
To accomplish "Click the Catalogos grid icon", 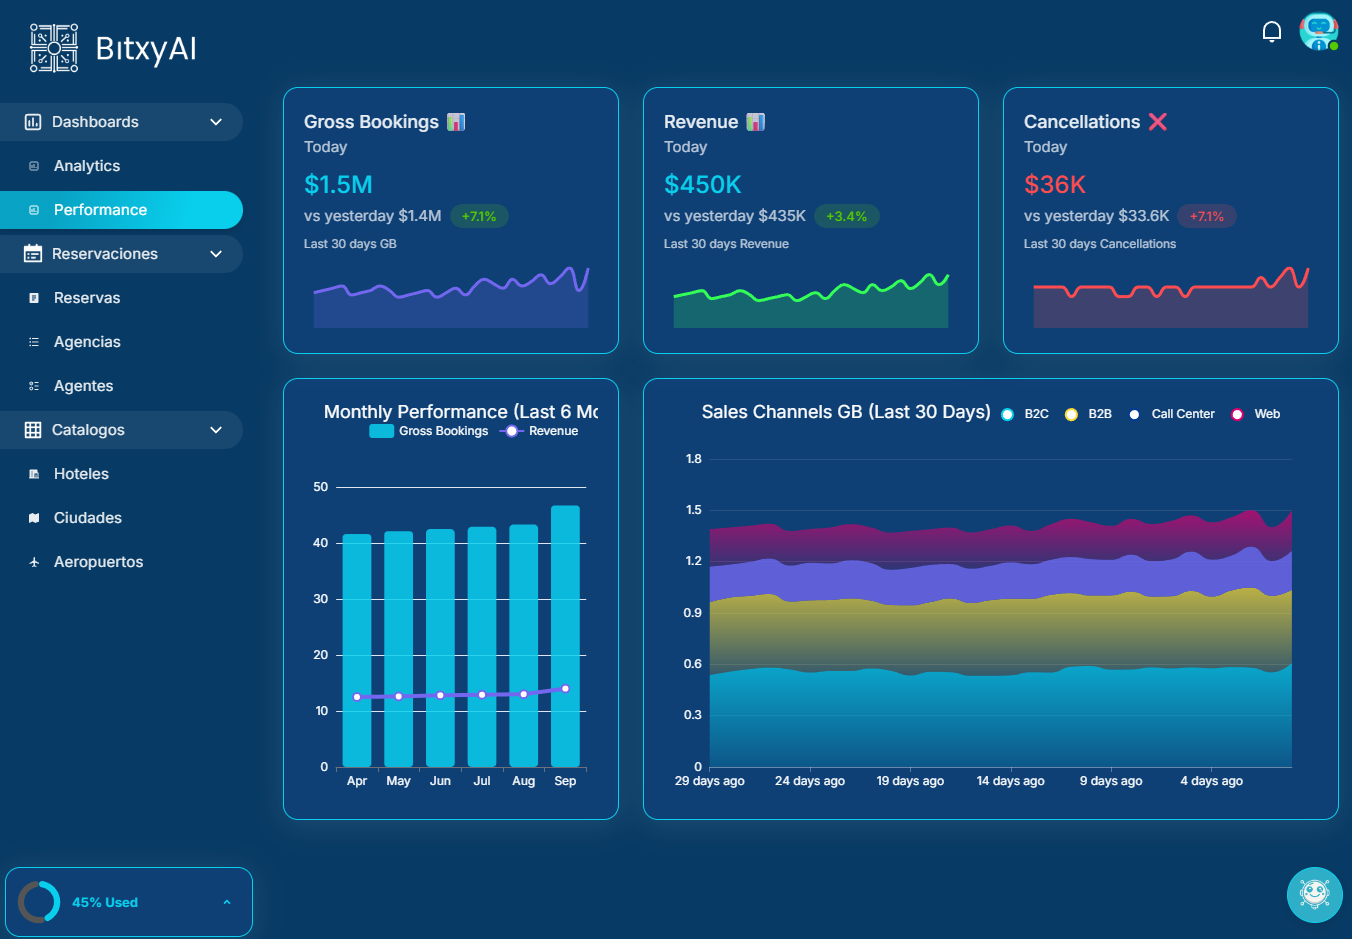I will (x=33, y=430).
